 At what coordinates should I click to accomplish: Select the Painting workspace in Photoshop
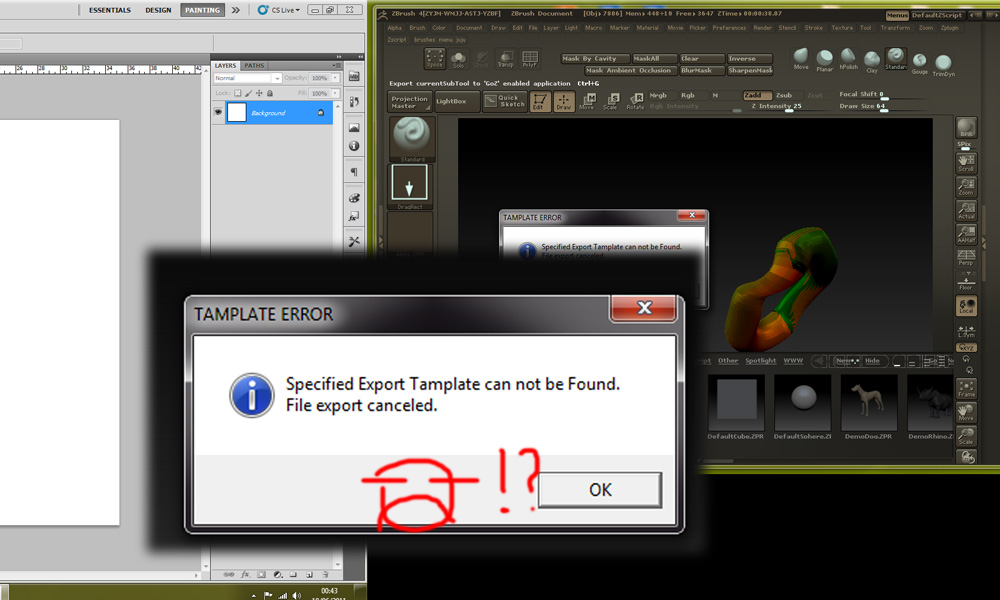pos(202,10)
